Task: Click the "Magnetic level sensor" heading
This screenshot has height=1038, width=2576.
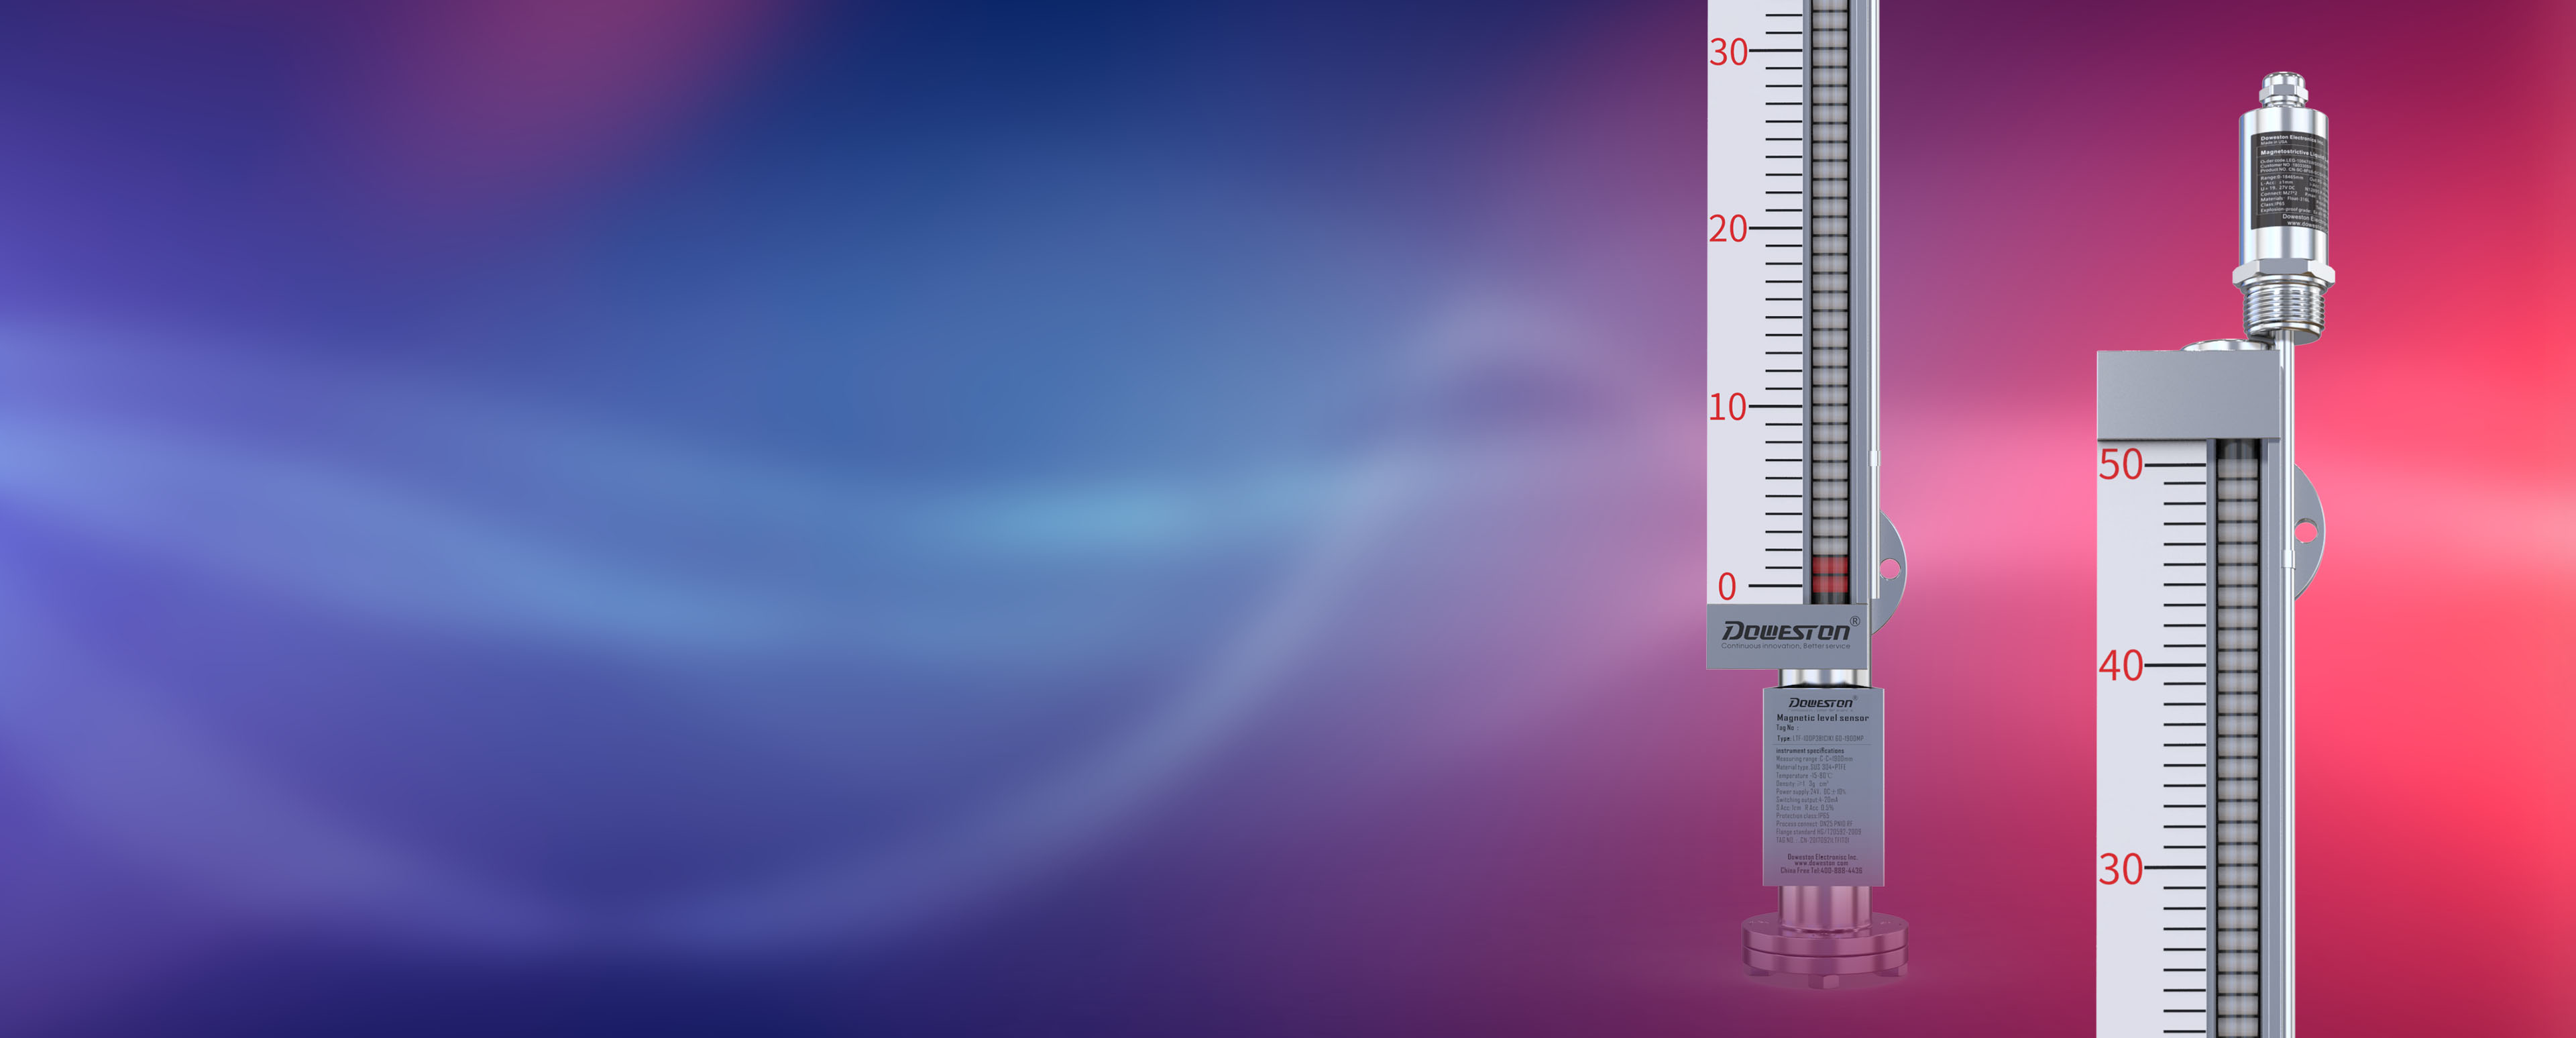Action: pos(1823,718)
